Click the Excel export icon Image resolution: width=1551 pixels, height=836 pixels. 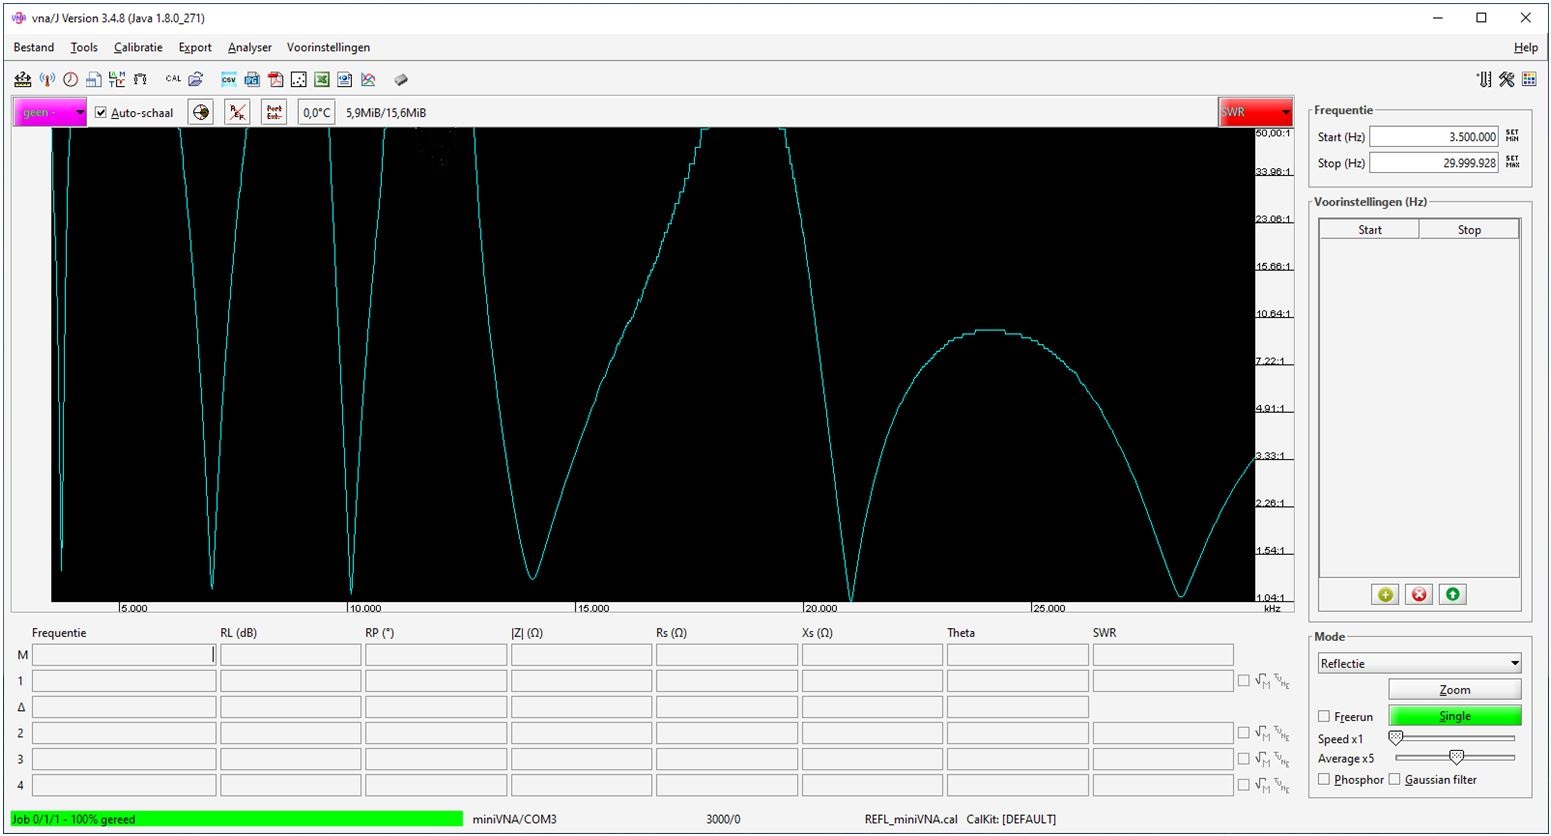[321, 80]
